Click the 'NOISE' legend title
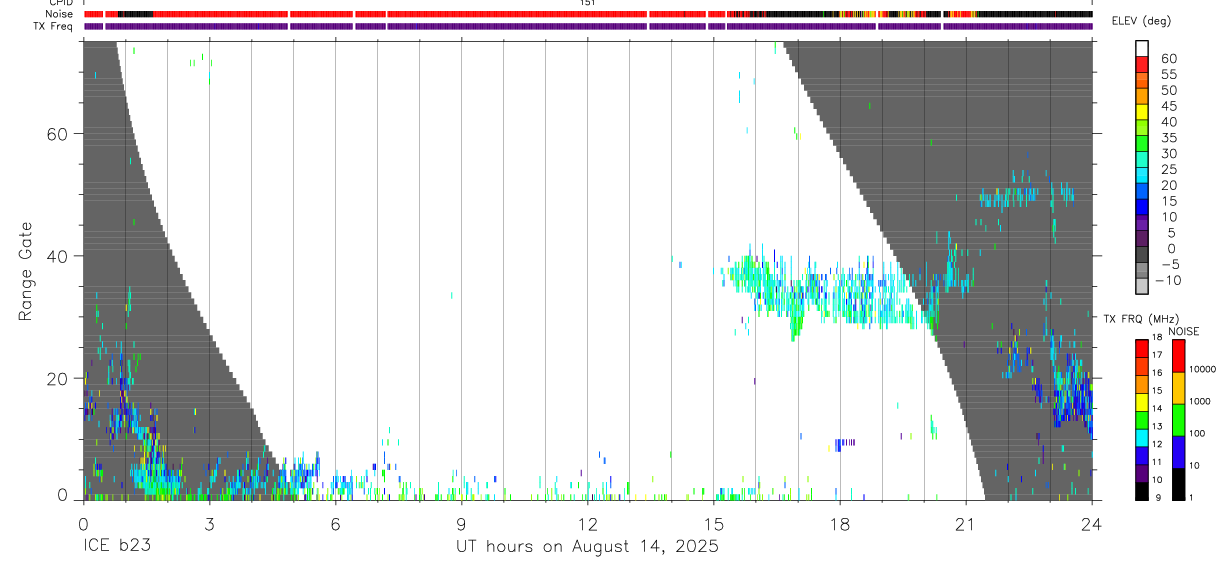1228x567 pixels. point(1184,331)
